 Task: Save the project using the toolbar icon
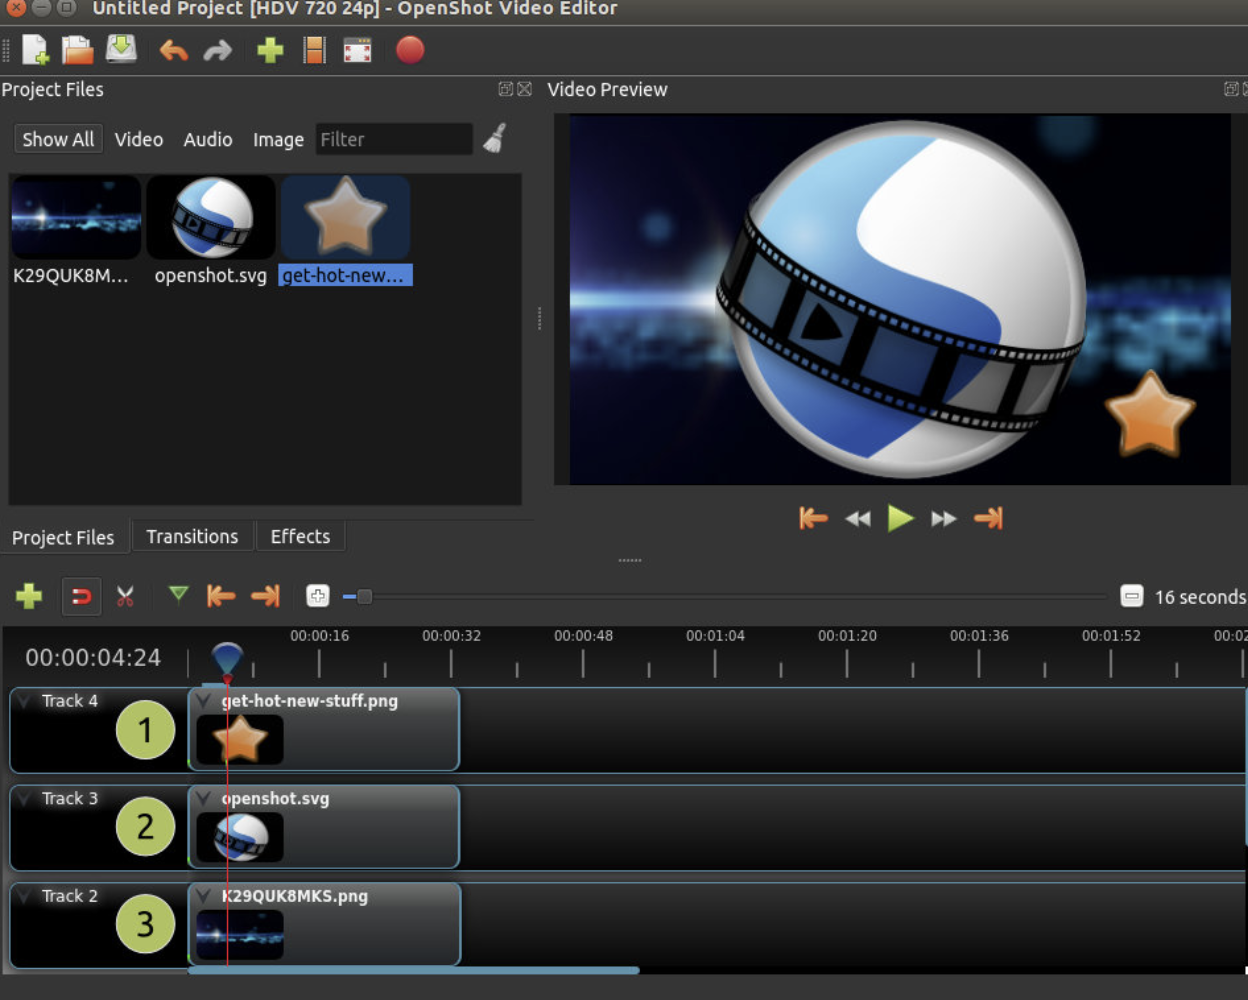point(121,49)
